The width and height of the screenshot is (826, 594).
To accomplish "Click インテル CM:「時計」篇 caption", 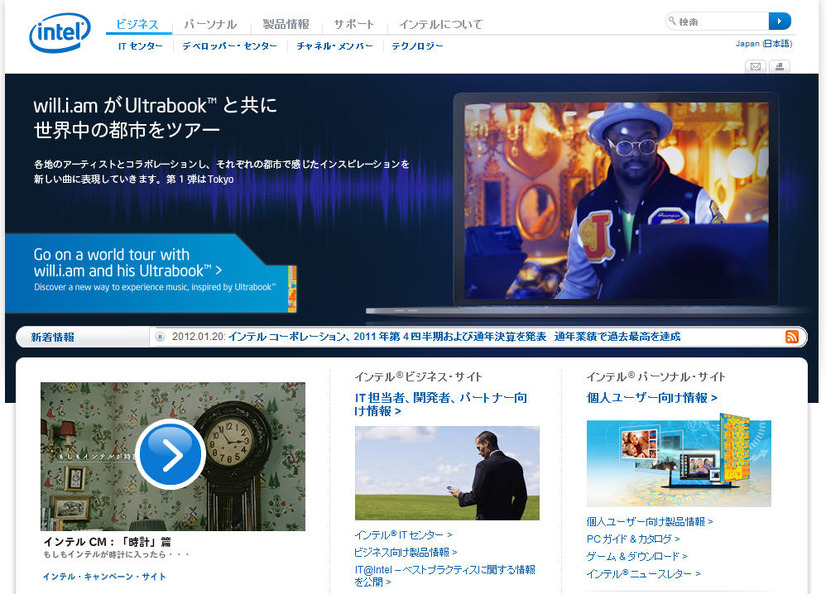I will click(x=107, y=542).
